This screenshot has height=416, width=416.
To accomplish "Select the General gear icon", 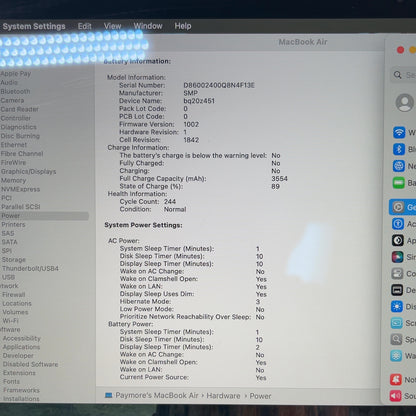I will [x=398, y=207].
